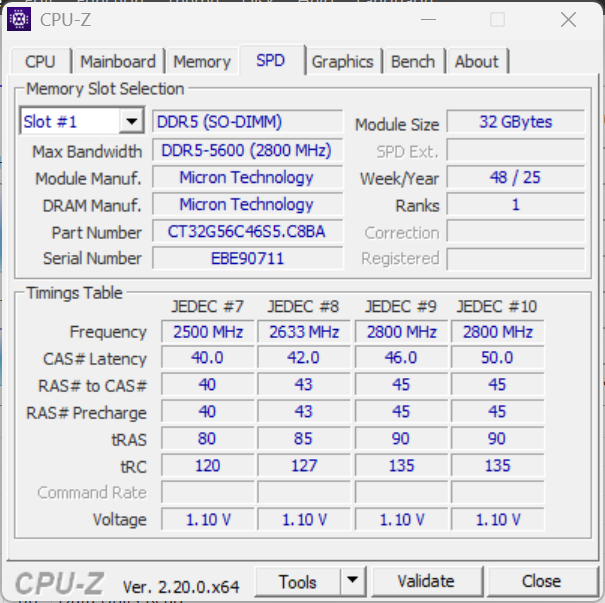
Task: Click the Part Number label
Action: pyautogui.click(x=97, y=233)
